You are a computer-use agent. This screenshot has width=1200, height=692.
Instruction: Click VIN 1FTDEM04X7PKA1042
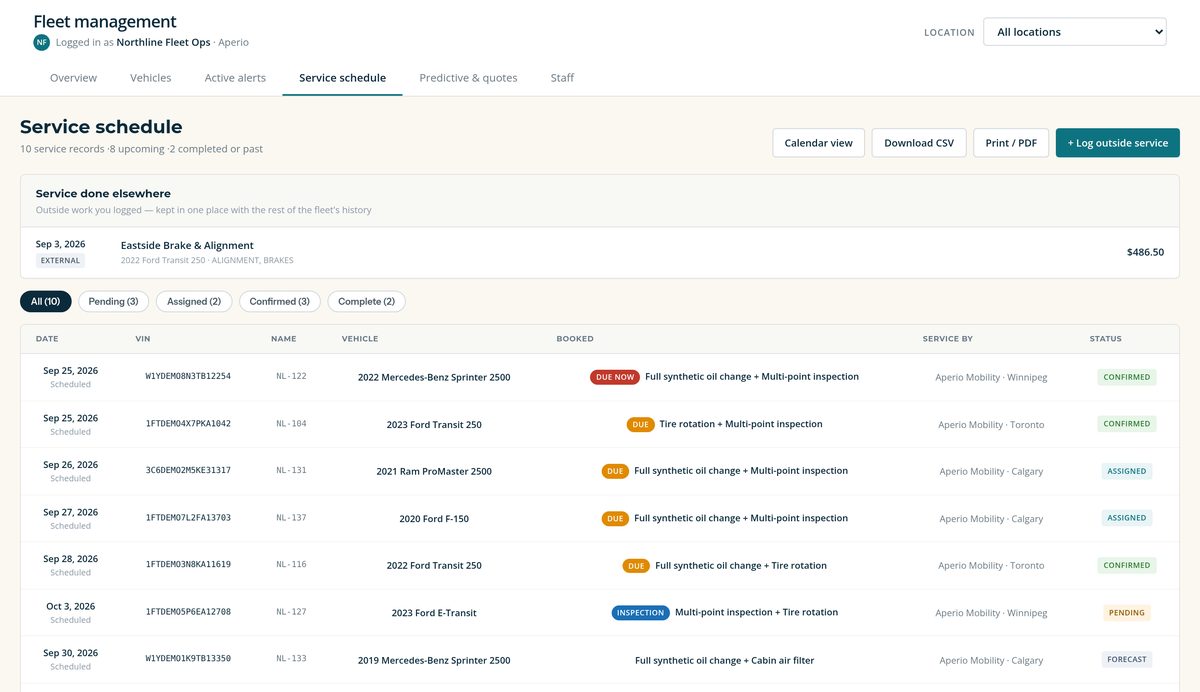188,424
